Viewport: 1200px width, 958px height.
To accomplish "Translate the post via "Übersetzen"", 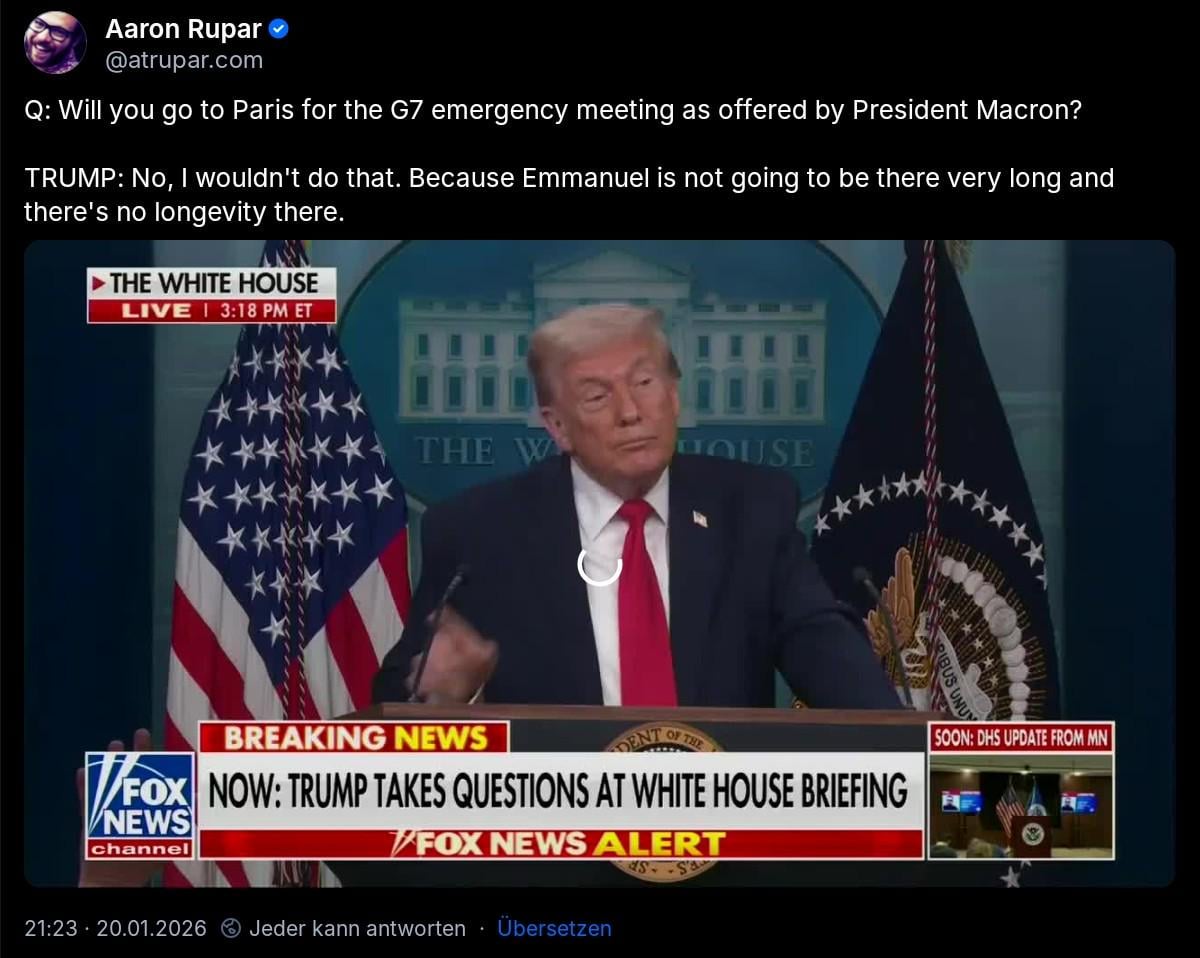I will pyautogui.click(x=554, y=929).
